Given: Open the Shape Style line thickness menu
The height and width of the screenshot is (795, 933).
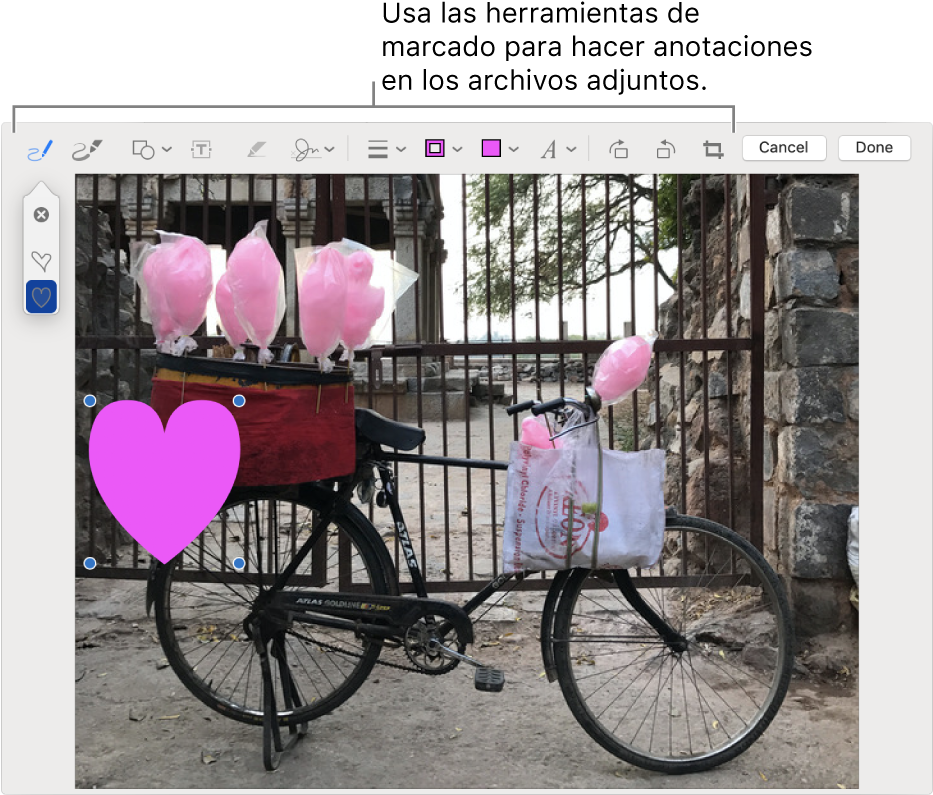Looking at the screenshot, I should (385, 150).
